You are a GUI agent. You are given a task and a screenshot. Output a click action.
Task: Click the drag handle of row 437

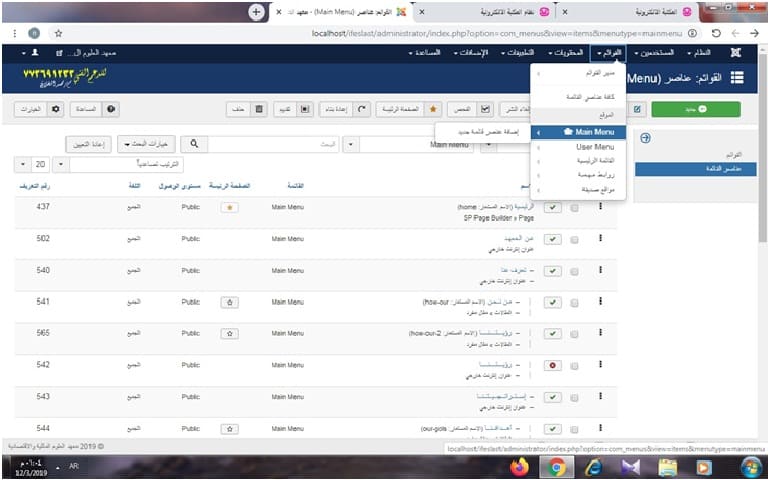(600, 207)
